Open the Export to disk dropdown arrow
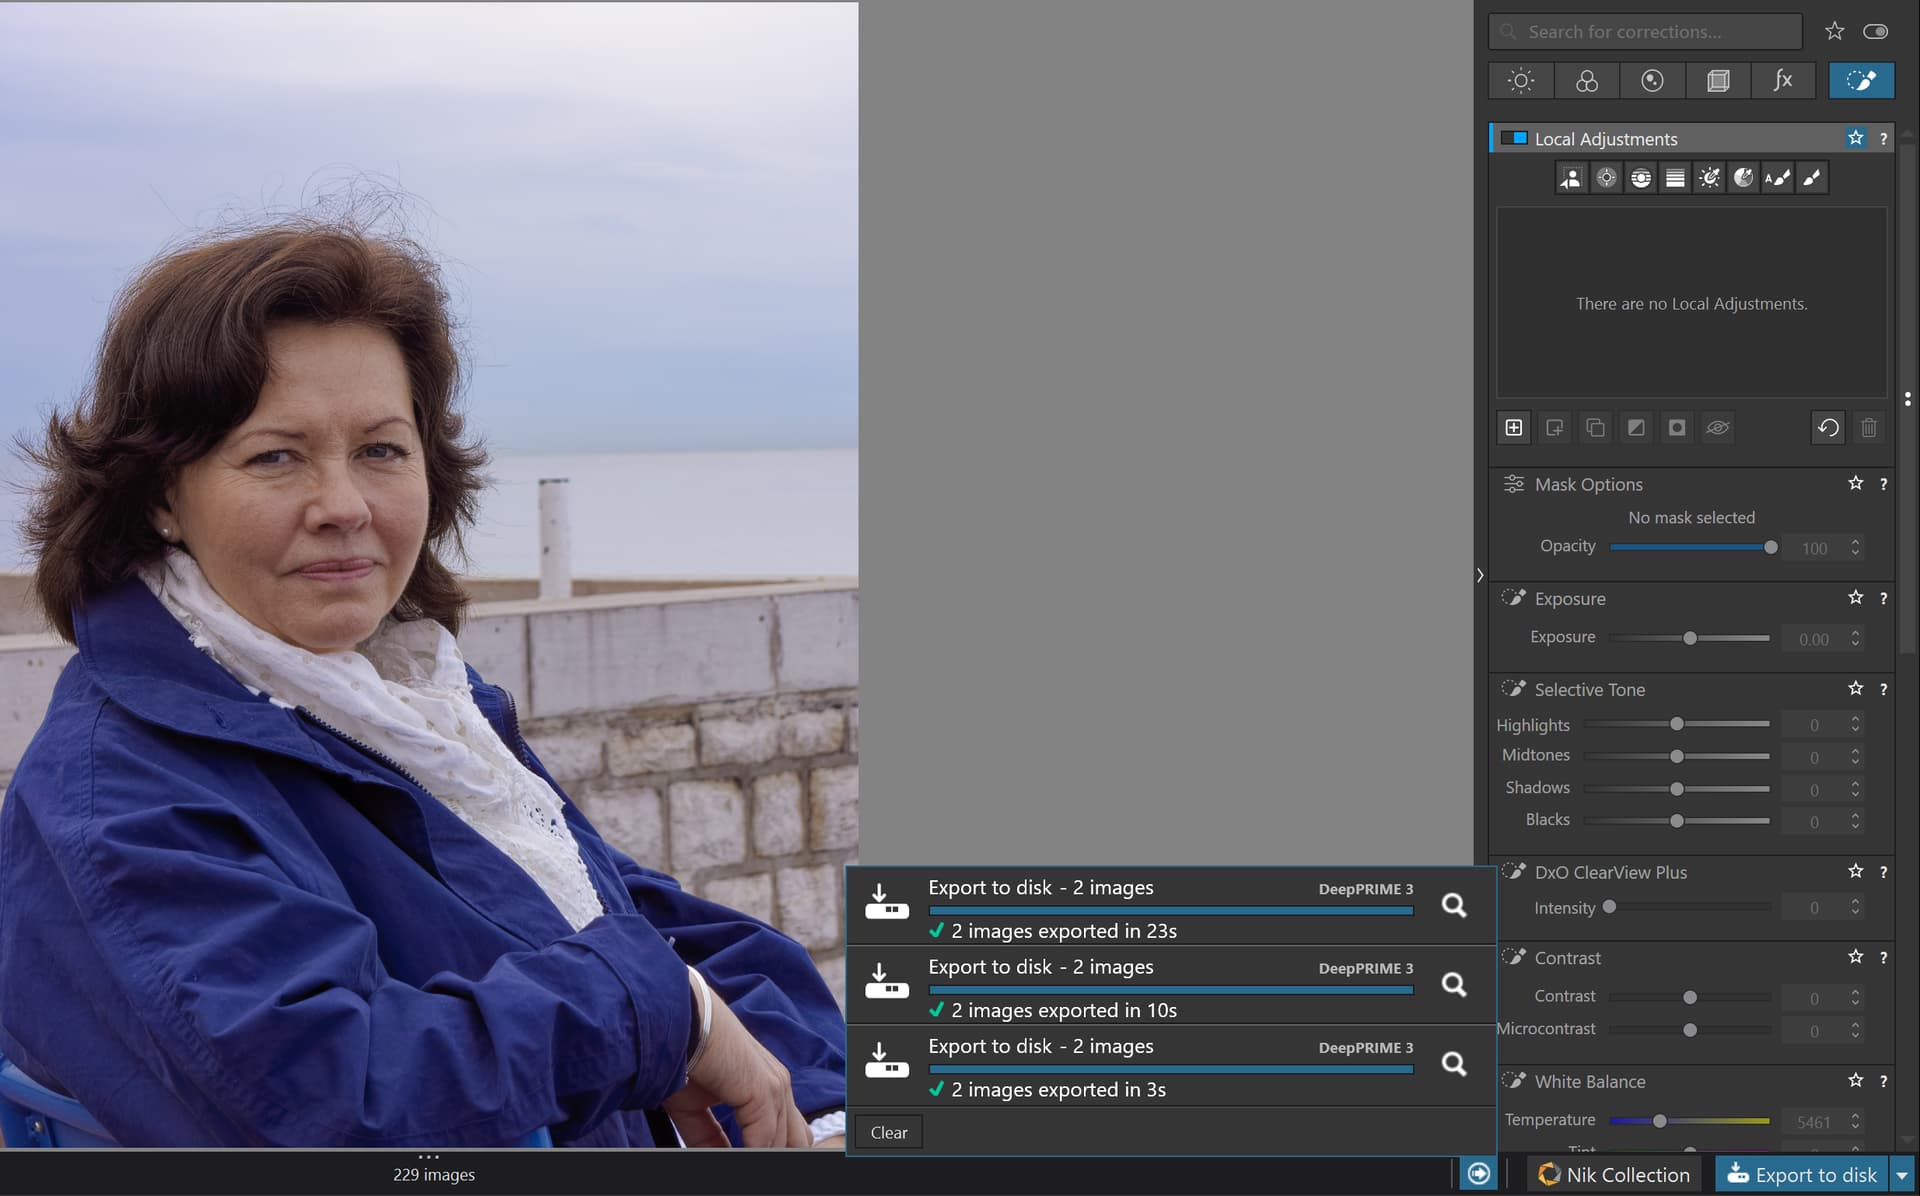Screen dimensions: 1920x1196 point(1902,1175)
